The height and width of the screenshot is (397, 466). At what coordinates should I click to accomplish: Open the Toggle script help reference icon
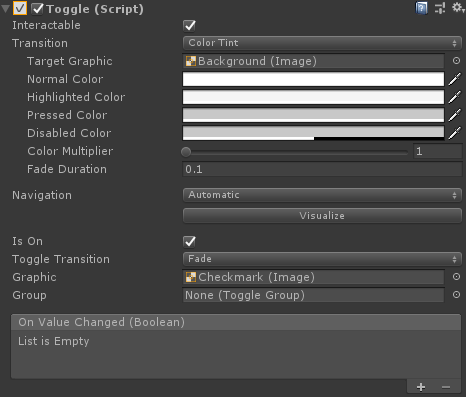[421, 8]
